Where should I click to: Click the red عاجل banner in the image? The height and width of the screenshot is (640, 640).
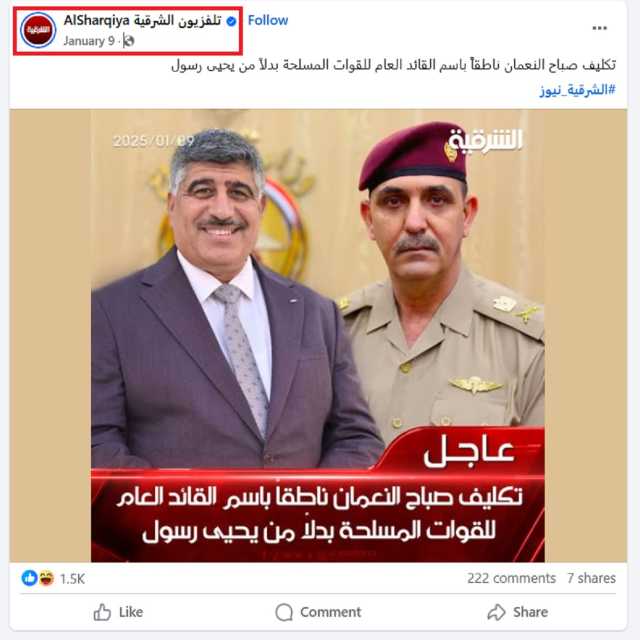[469, 451]
